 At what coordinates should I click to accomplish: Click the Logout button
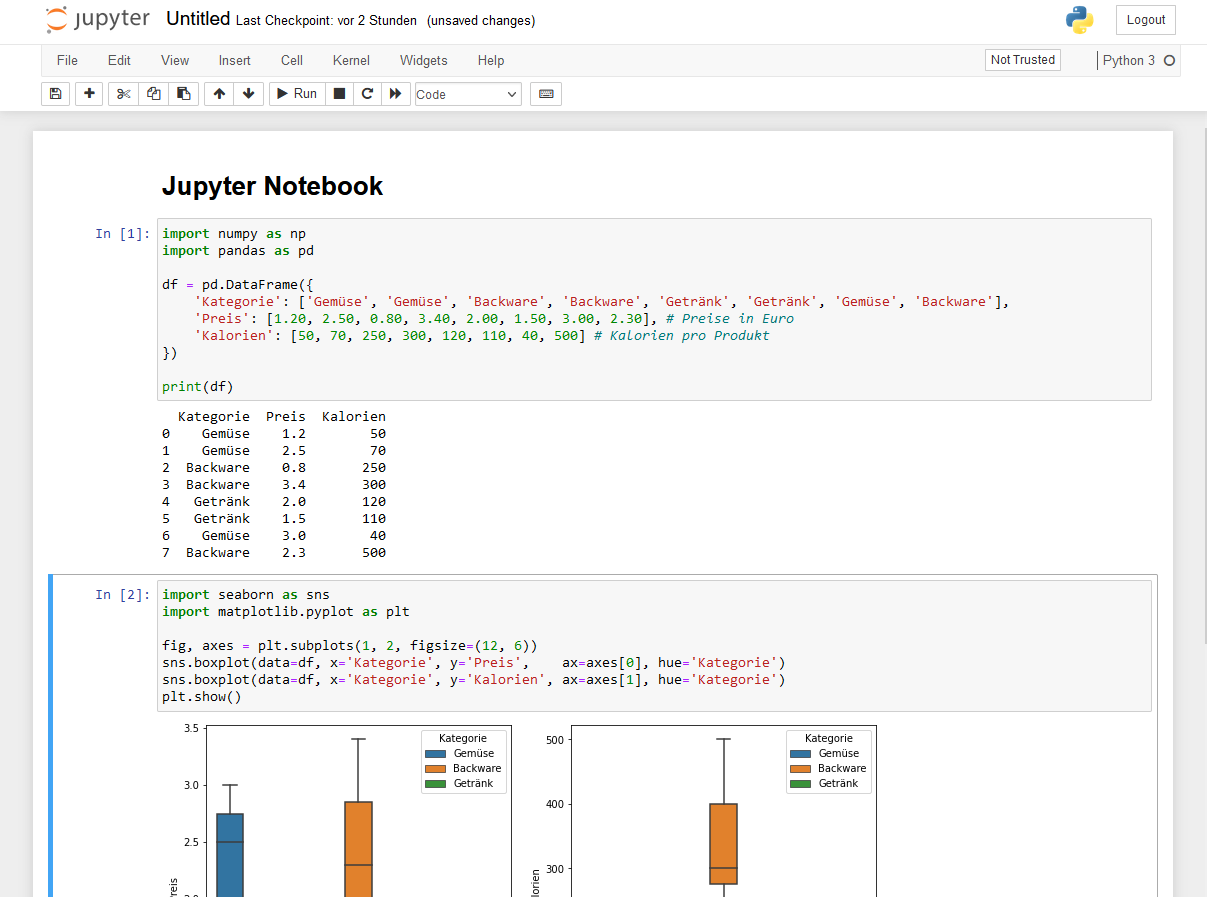point(1145,20)
